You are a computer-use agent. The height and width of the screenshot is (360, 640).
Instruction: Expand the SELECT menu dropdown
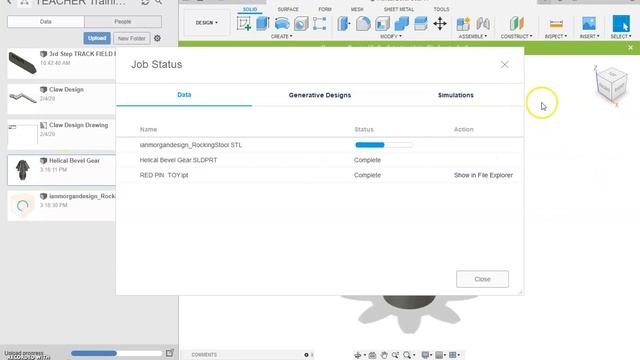621,36
